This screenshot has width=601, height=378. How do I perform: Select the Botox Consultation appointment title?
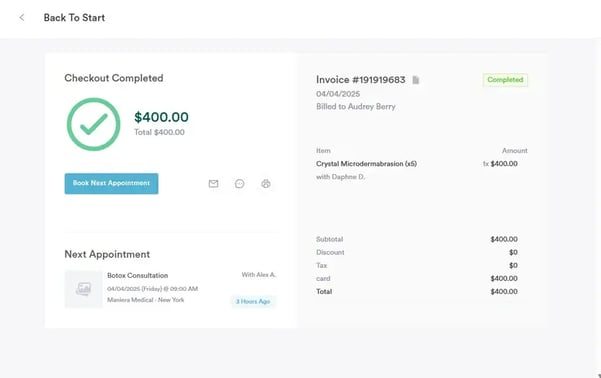point(138,275)
